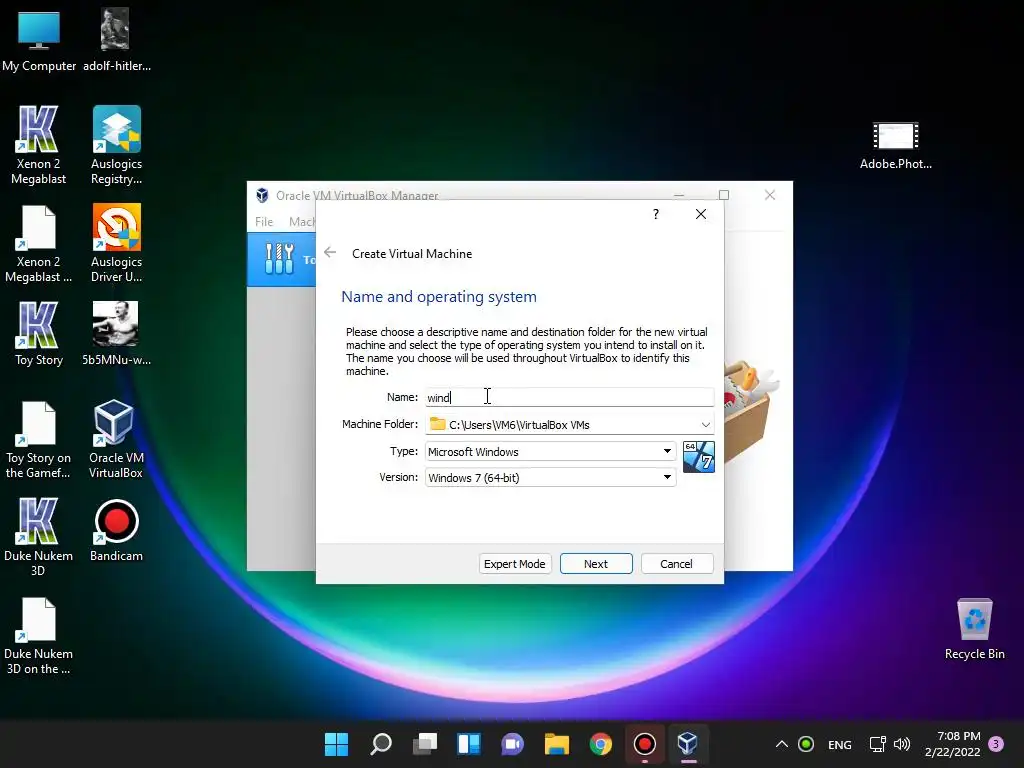Close the Create Virtual Machine dialog
The height and width of the screenshot is (768, 1024).
701,214
